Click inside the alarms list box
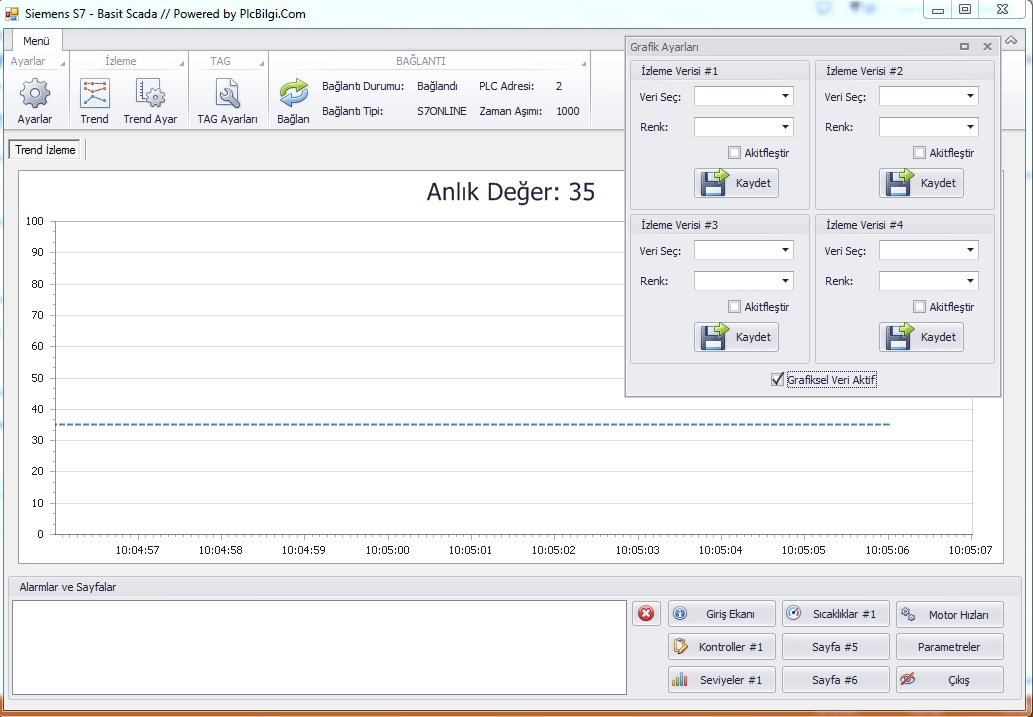This screenshot has height=717, width=1033. [319, 647]
